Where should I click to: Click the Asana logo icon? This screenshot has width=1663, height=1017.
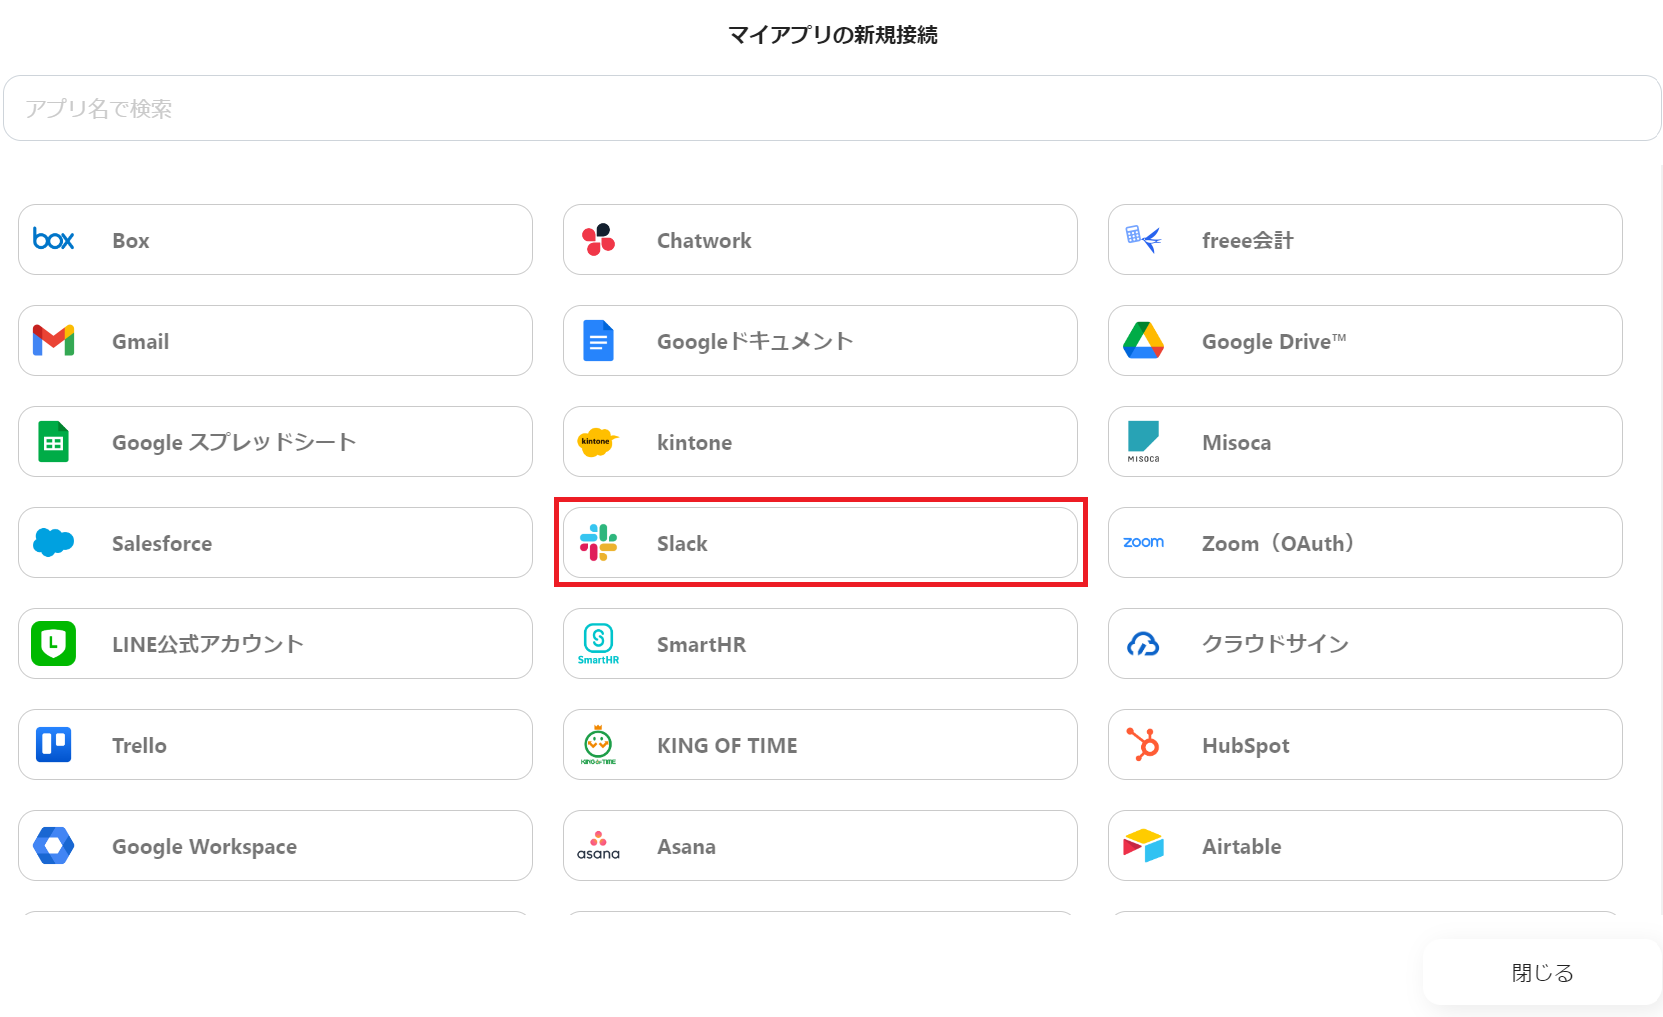click(598, 845)
